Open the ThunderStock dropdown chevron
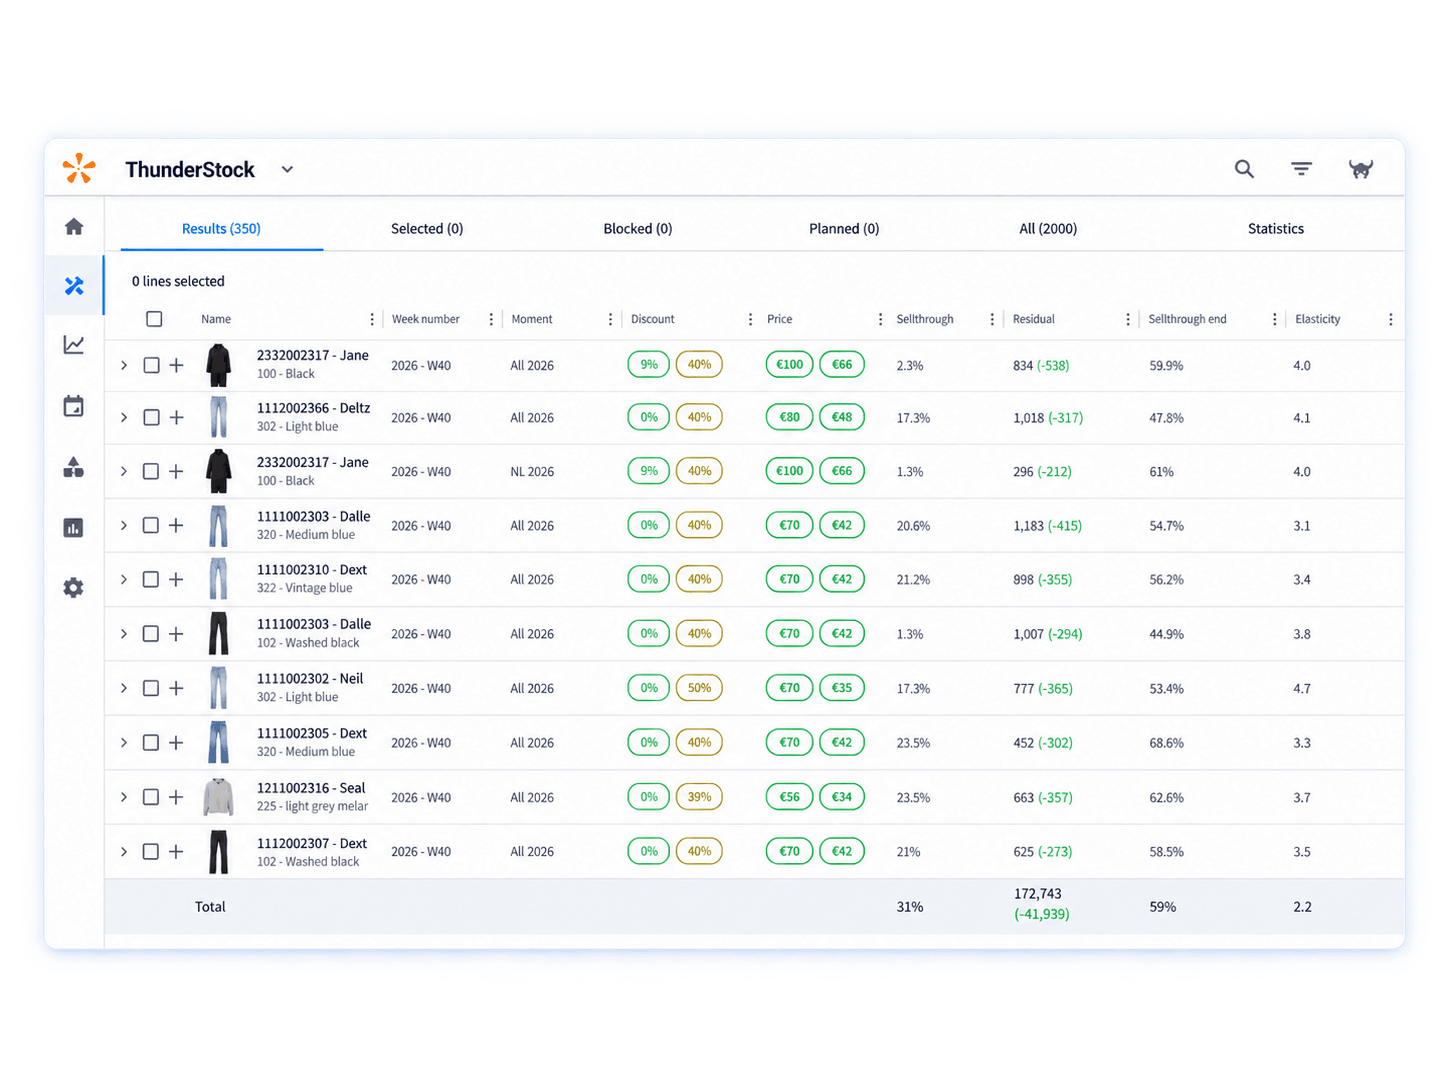The image size is (1448, 1086). point(287,169)
